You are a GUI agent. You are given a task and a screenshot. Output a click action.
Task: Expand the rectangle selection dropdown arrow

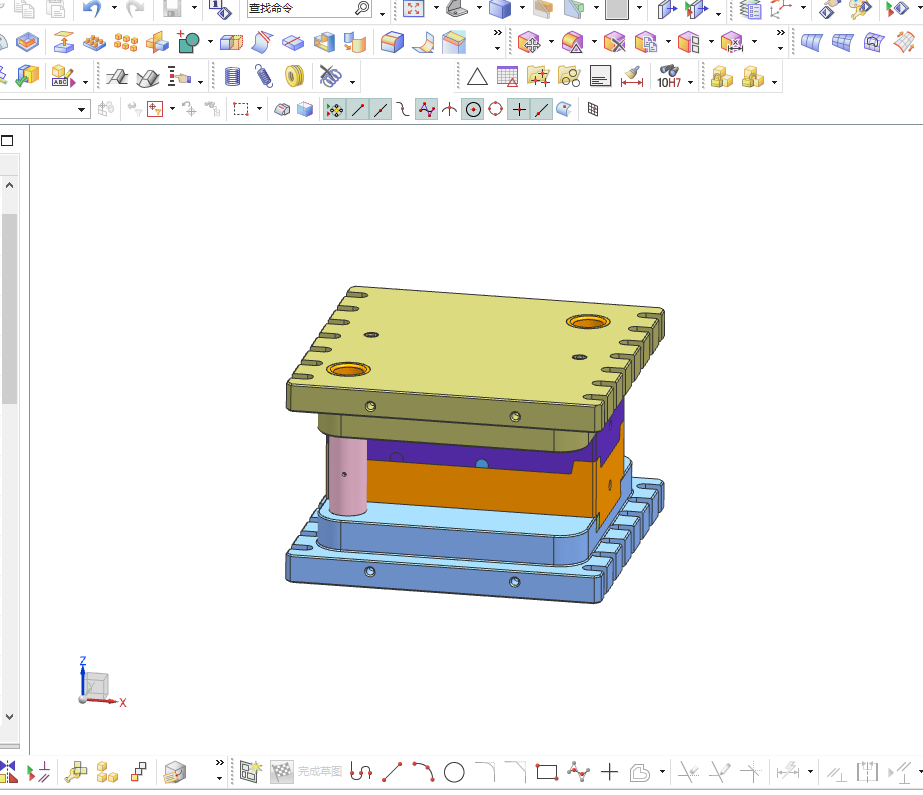pyautogui.click(x=260, y=109)
